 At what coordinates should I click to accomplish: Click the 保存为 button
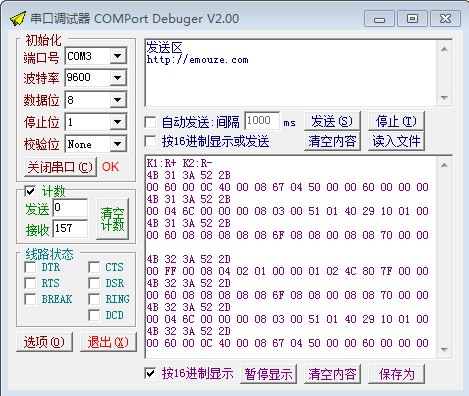tap(396, 374)
